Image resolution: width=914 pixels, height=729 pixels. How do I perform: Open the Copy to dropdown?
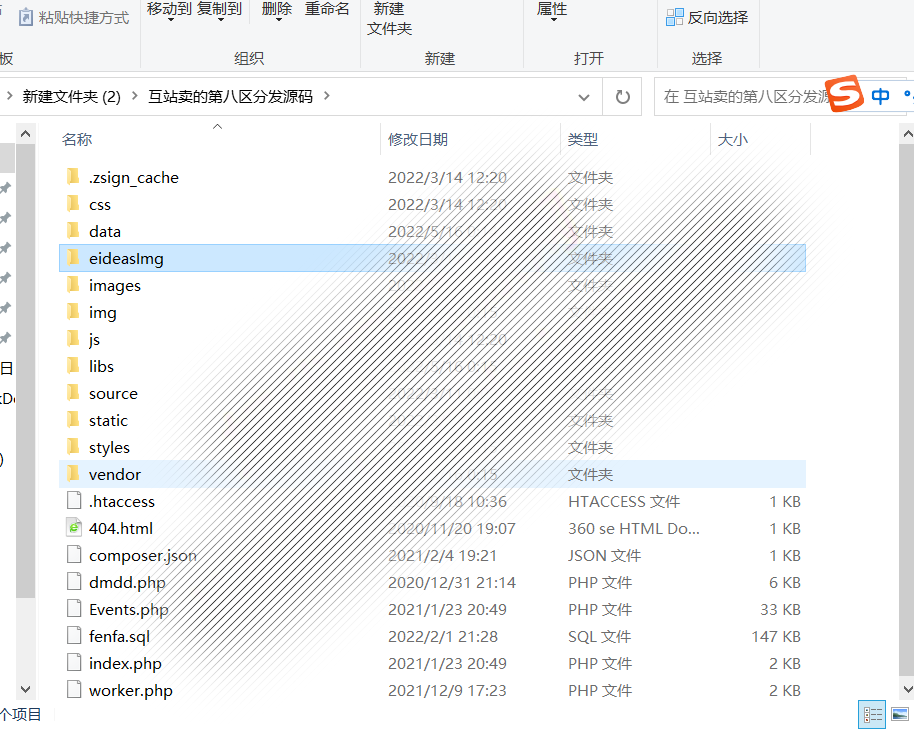click(220, 12)
